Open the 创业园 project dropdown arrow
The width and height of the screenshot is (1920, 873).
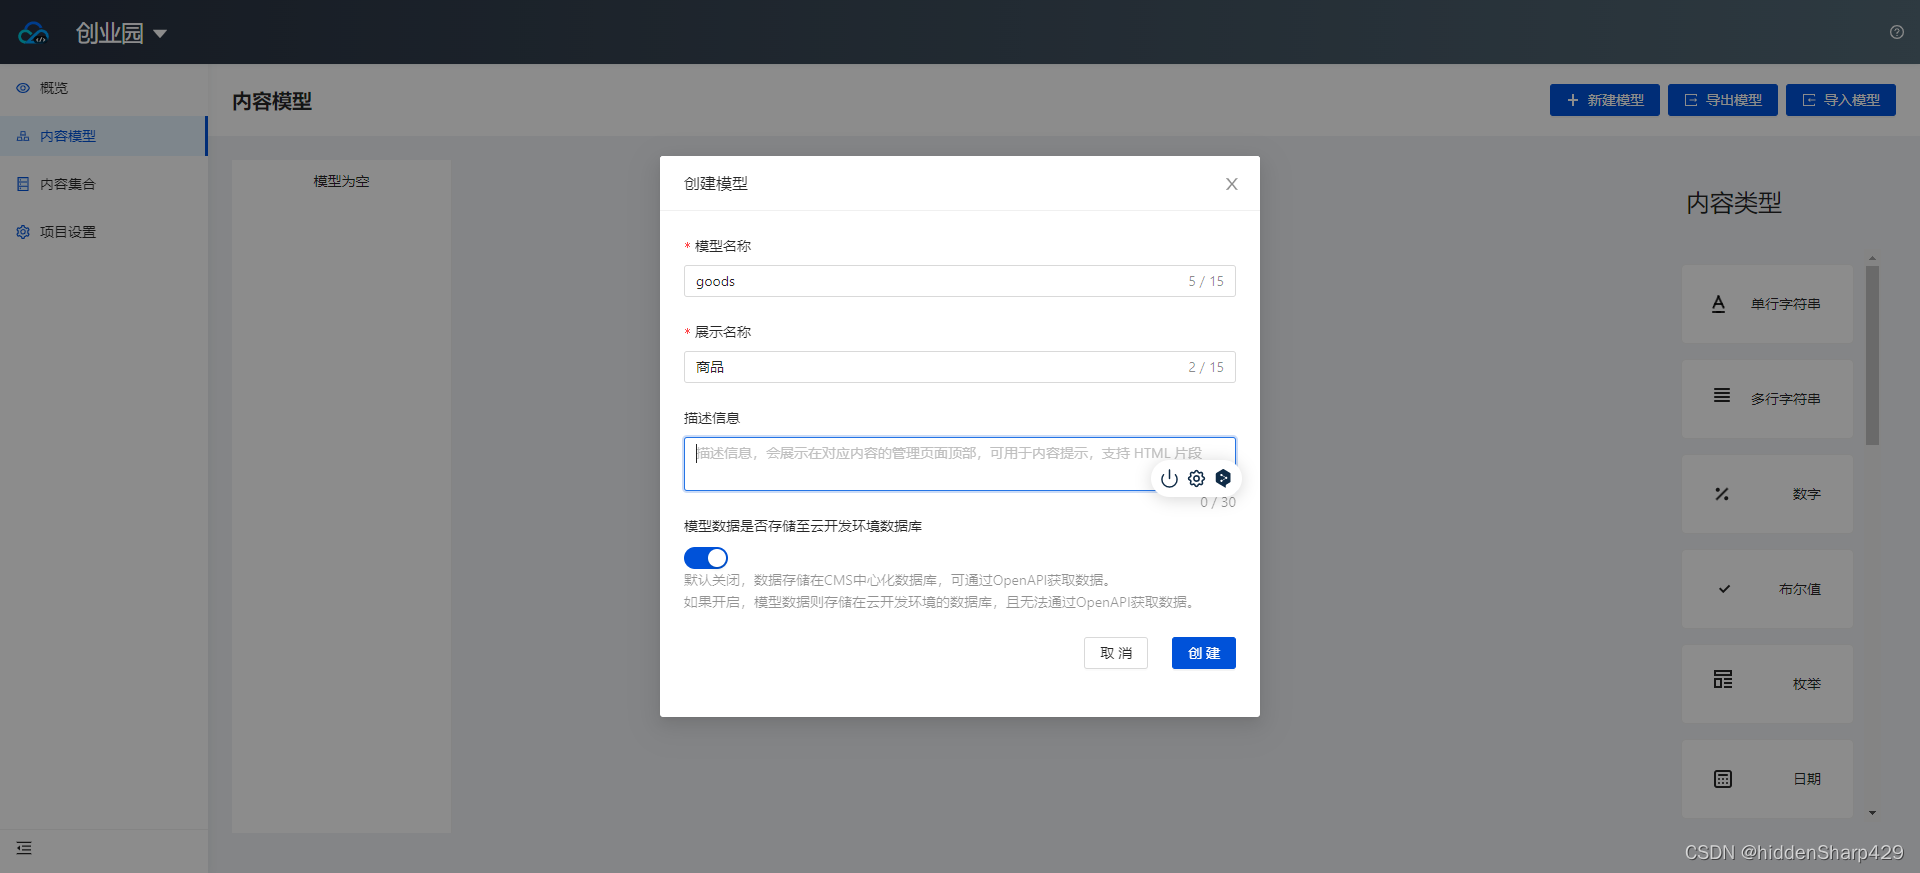tap(160, 34)
